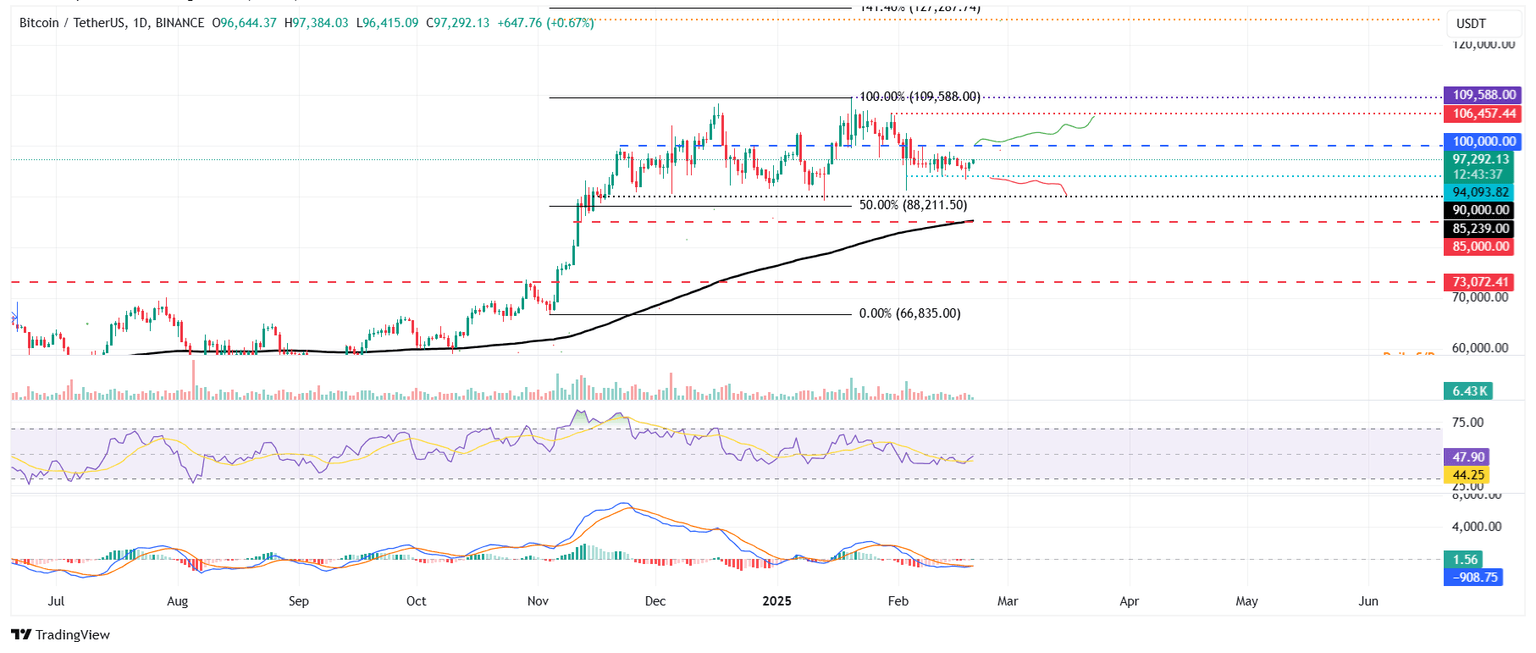
Task: Select the current price tag 97,292.13
Action: pyautogui.click(x=1482, y=159)
